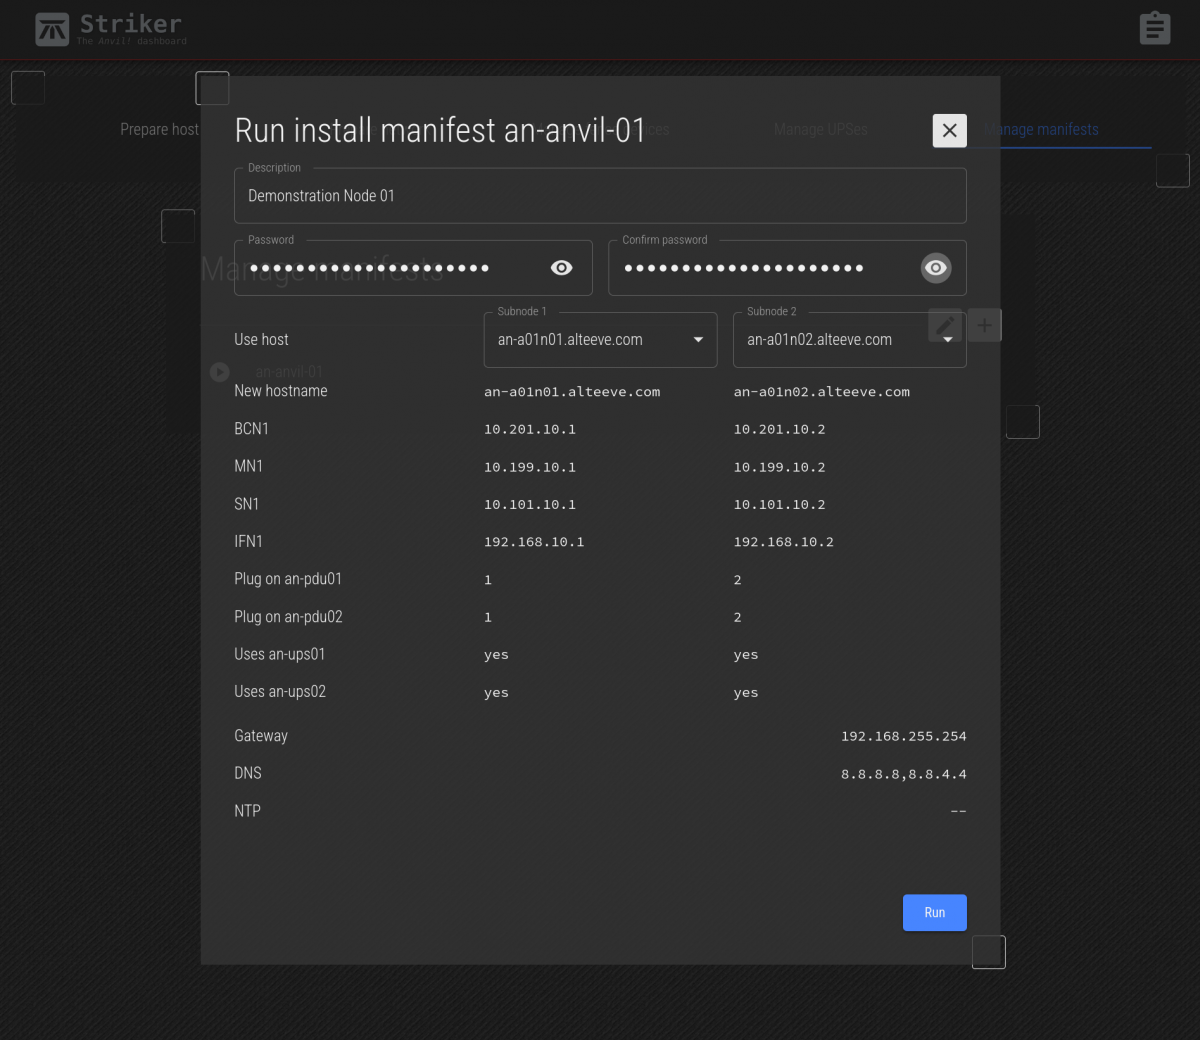1200x1040 pixels.
Task: Click the Striker logo icon
Action: coord(52,30)
